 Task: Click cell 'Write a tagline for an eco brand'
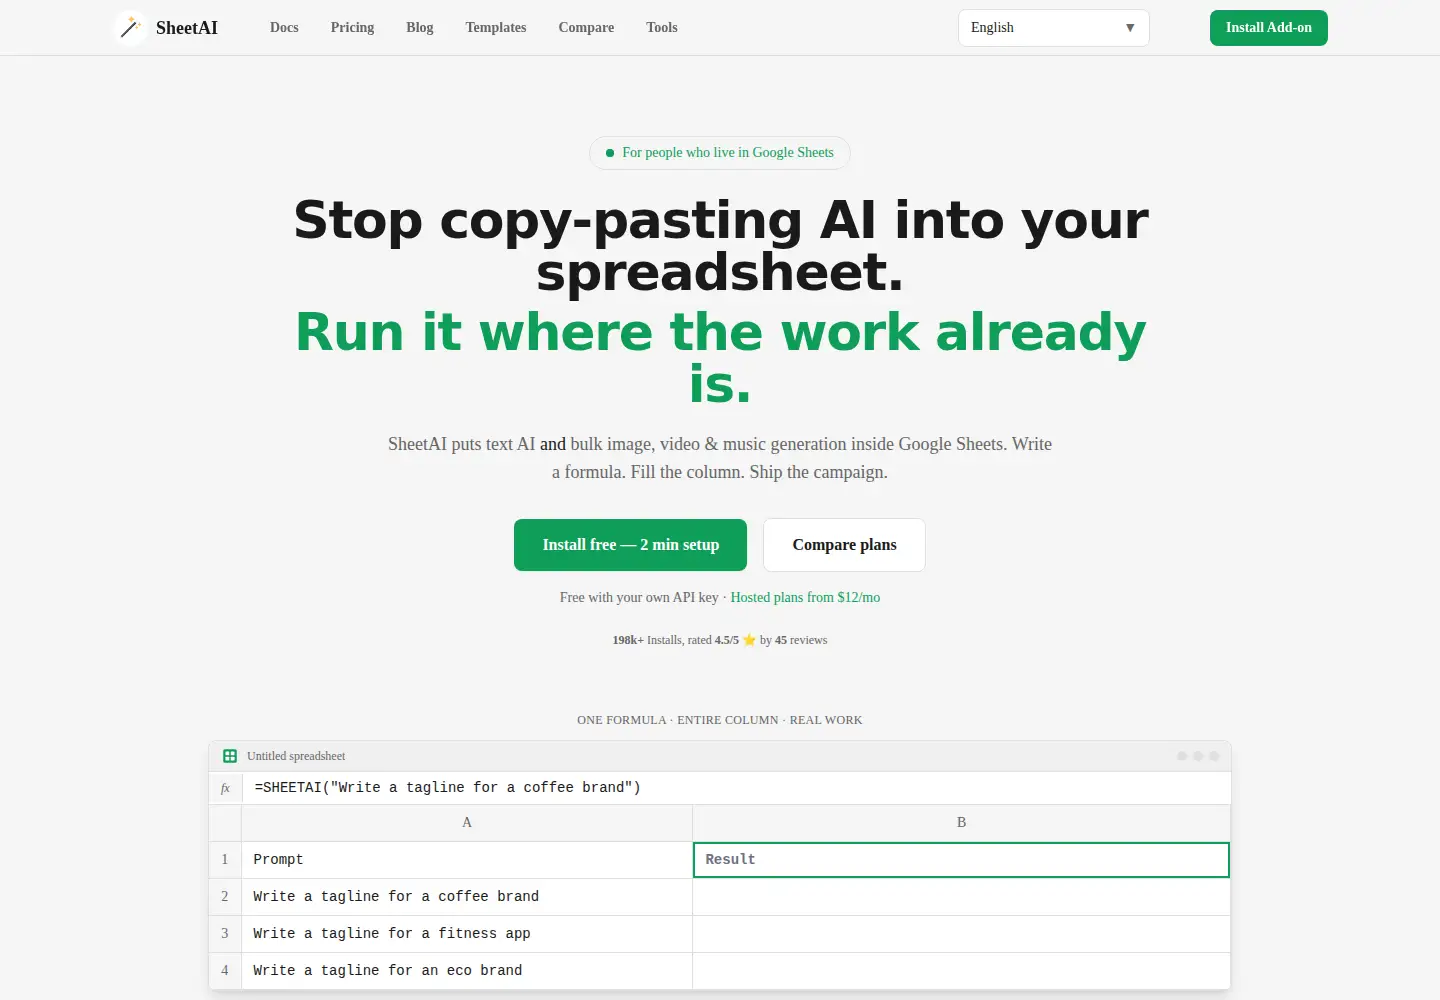[x=467, y=971]
